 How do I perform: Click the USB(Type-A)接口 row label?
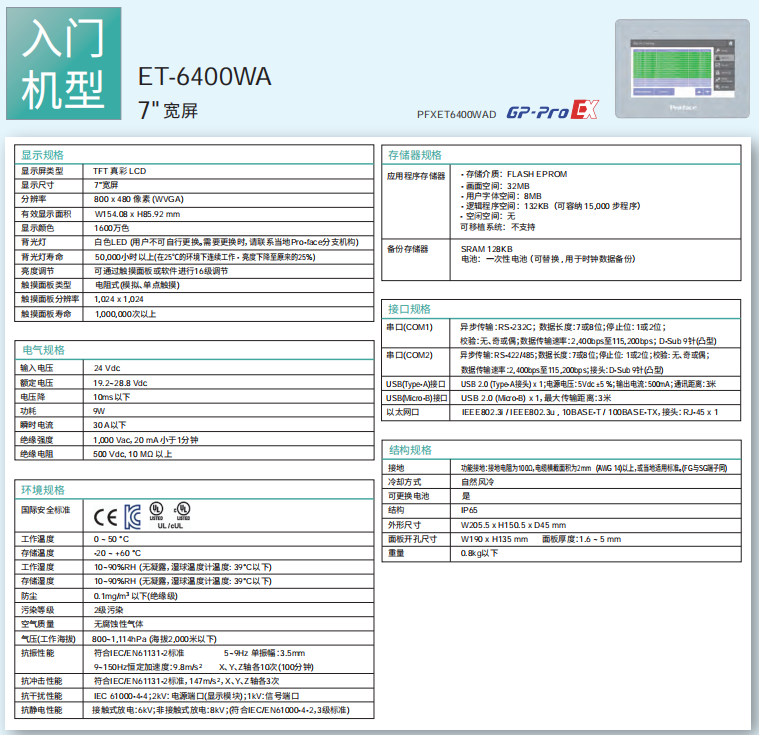[x=416, y=384]
